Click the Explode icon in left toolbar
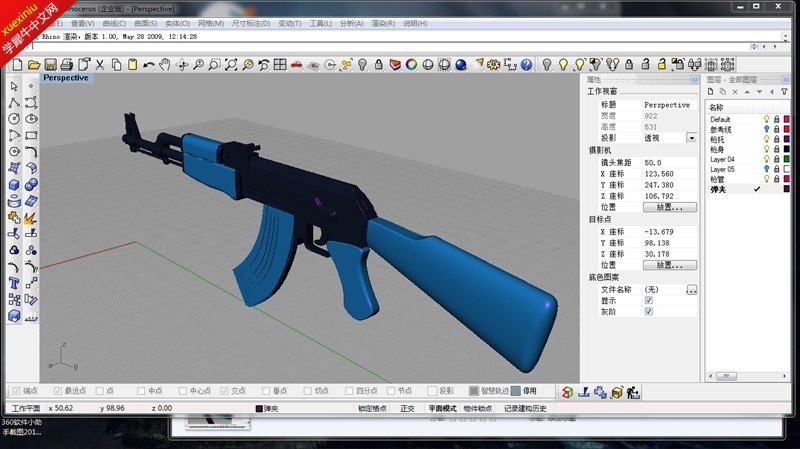 click(x=31, y=218)
